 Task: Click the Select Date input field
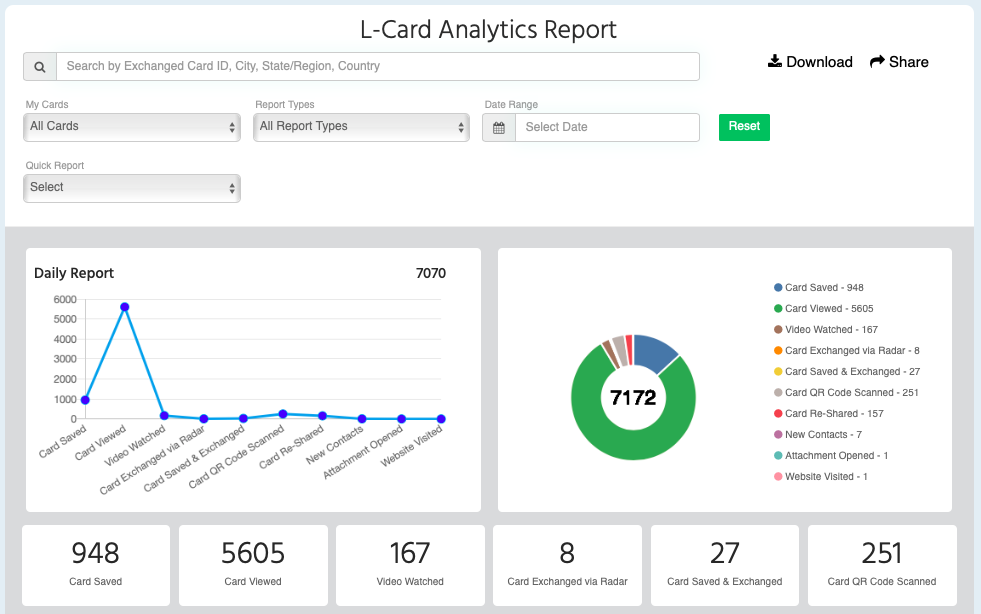coord(607,128)
